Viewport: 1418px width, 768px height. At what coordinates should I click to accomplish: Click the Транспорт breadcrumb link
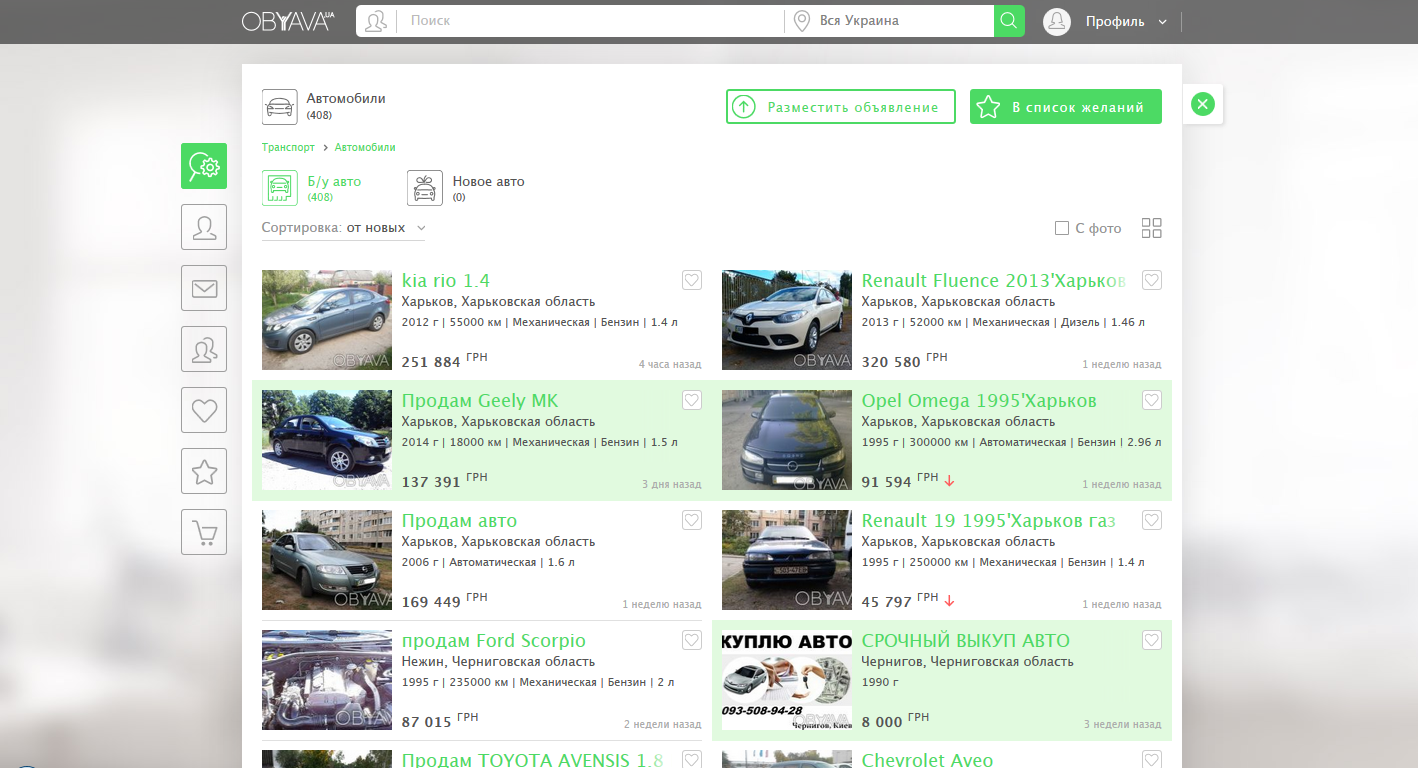(x=288, y=147)
